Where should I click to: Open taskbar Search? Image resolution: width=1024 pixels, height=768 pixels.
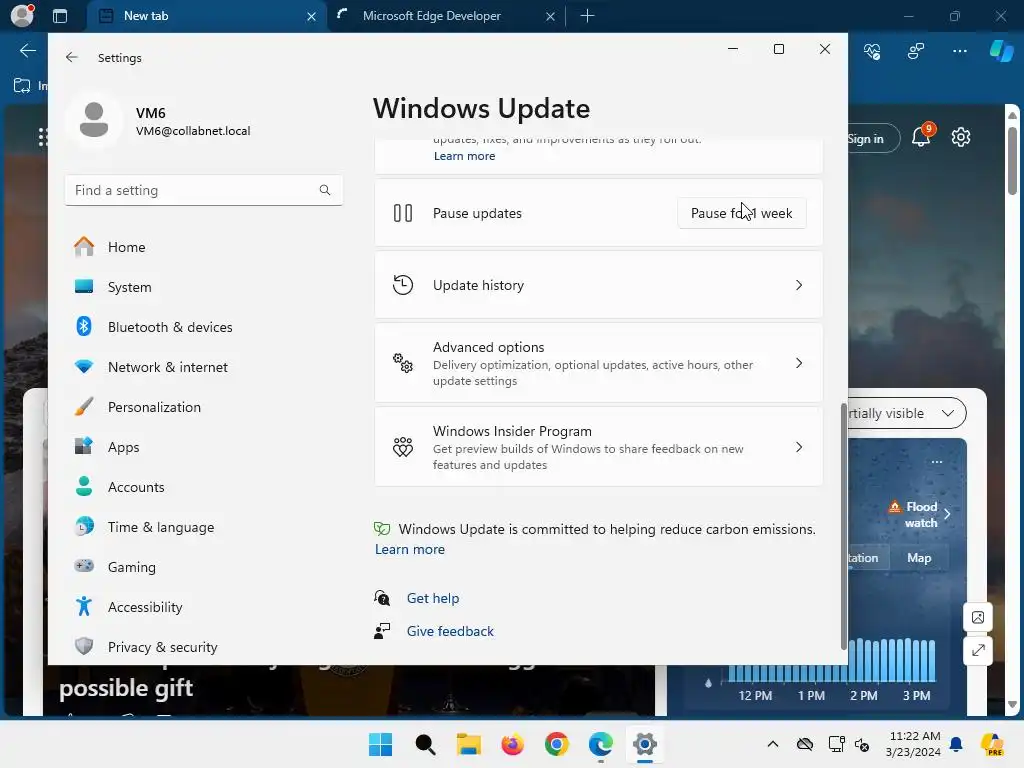pyautogui.click(x=425, y=744)
